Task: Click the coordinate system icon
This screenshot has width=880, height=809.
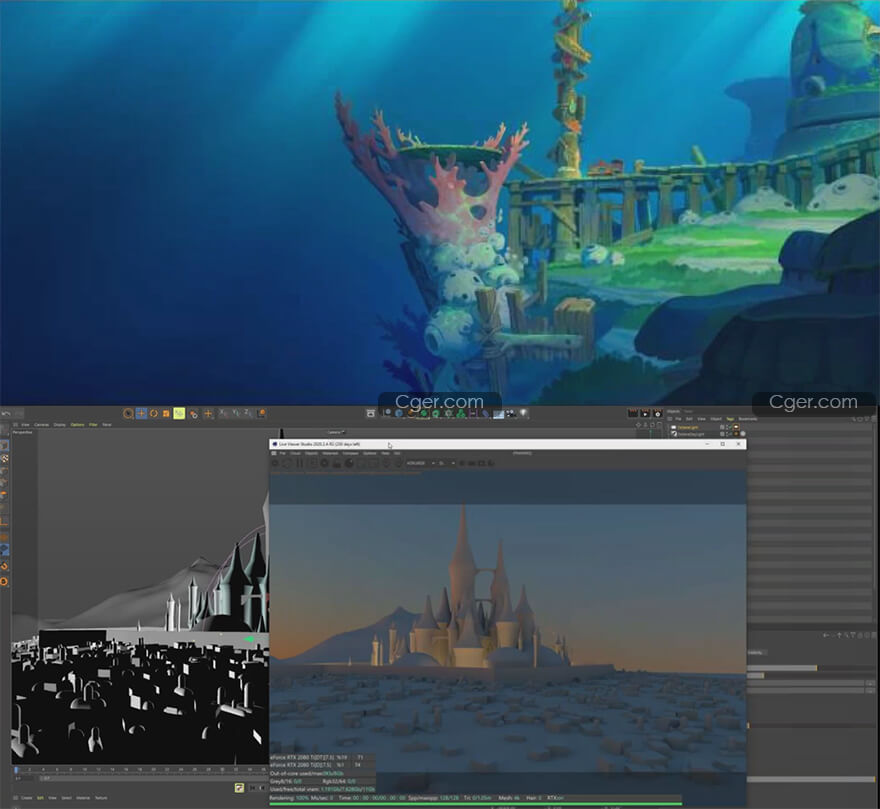Action: click(x=261, y=414)
